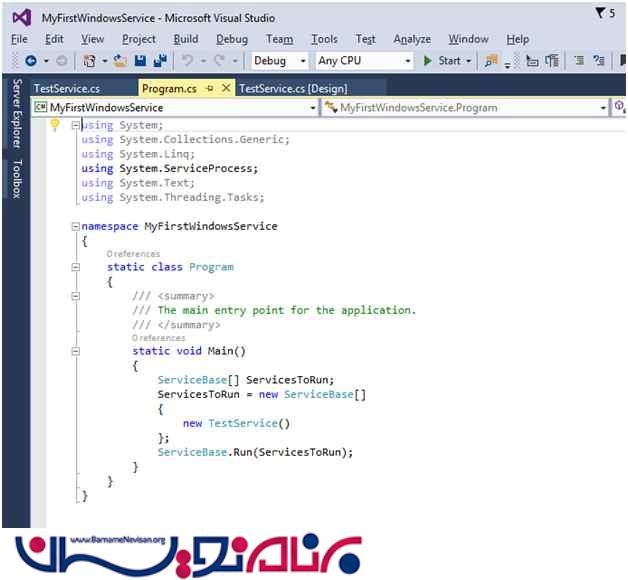Collapse the namespace MyFirstWindowsService code block

point(76,226)
